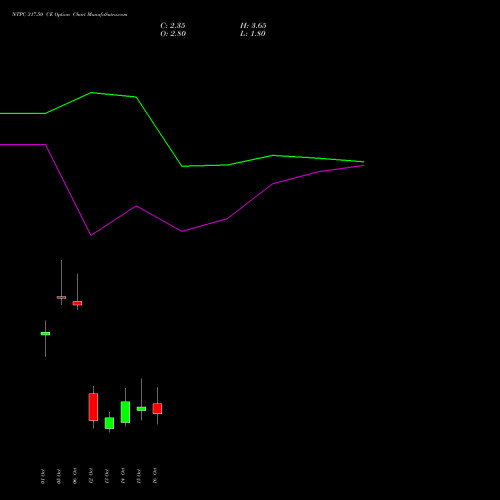Click the chart title text starting with NTPC

(70, 15)
